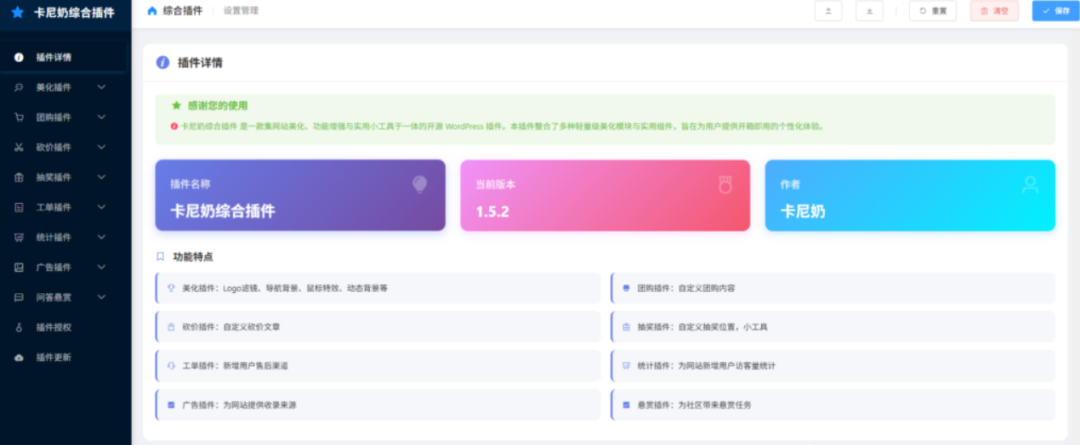The width and height of the screenshot is (1080, 445).
Task: Click the upload icon button in top toolbar
Action: point(828,11)
